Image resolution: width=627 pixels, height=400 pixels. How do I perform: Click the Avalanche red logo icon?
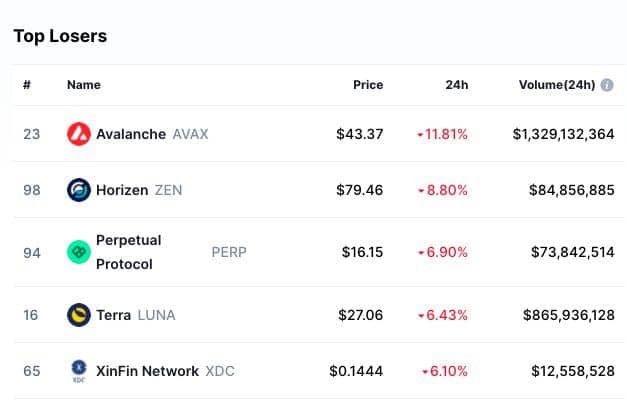point(79,134)
